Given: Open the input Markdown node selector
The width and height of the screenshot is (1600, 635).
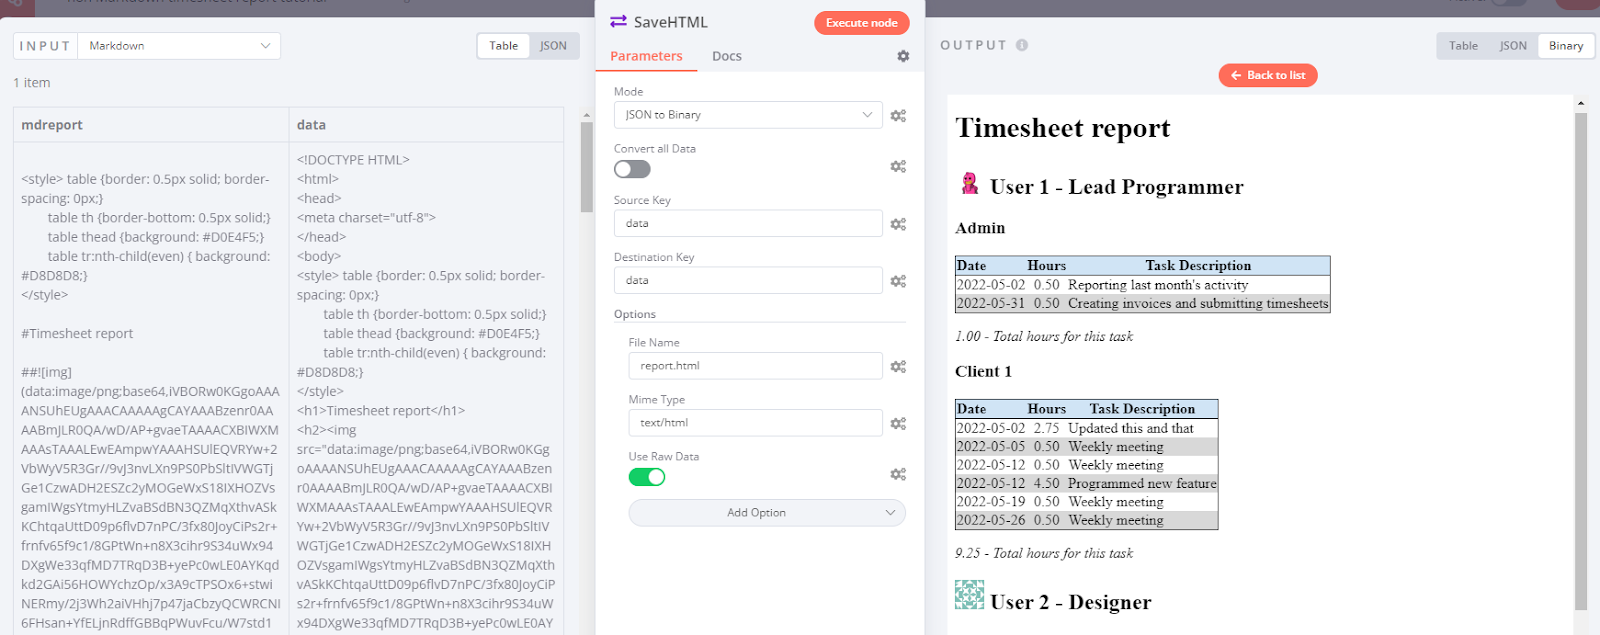Looking at the screenshot, I should pos(180,46).
